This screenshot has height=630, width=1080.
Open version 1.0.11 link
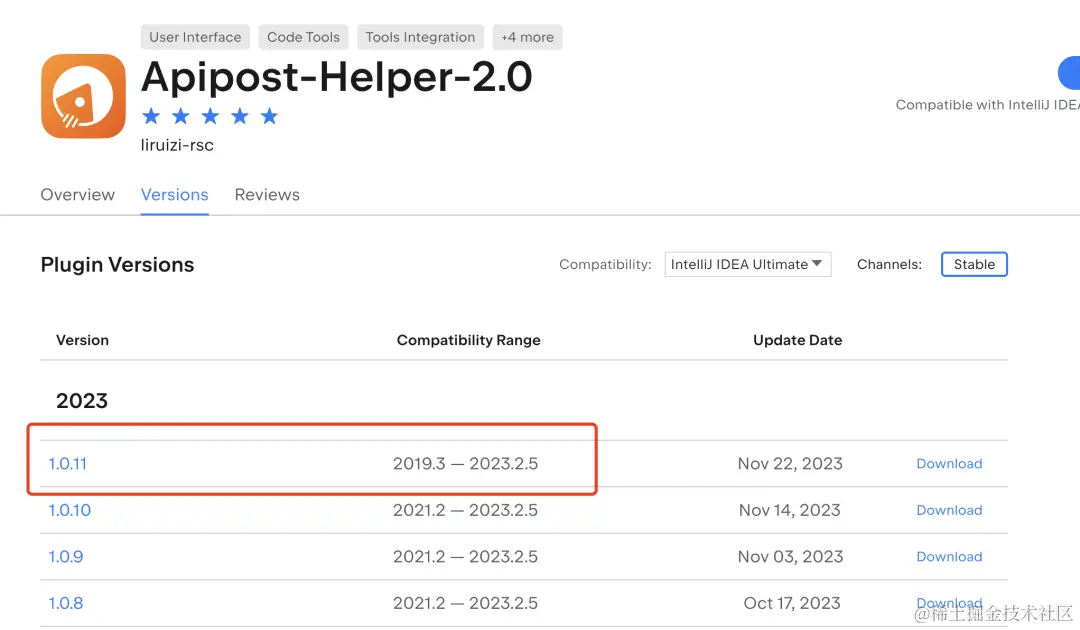coord(68,463)
